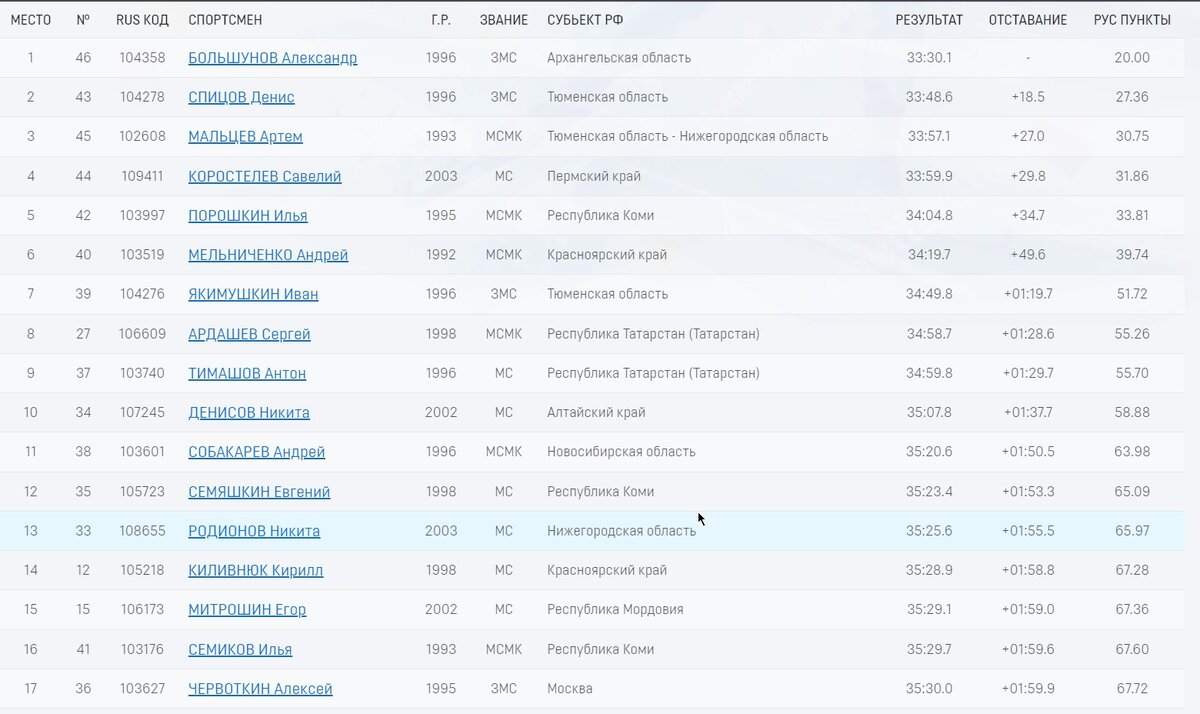Select СОБАКАРЕВ Андрей name link

click(256, 452)
